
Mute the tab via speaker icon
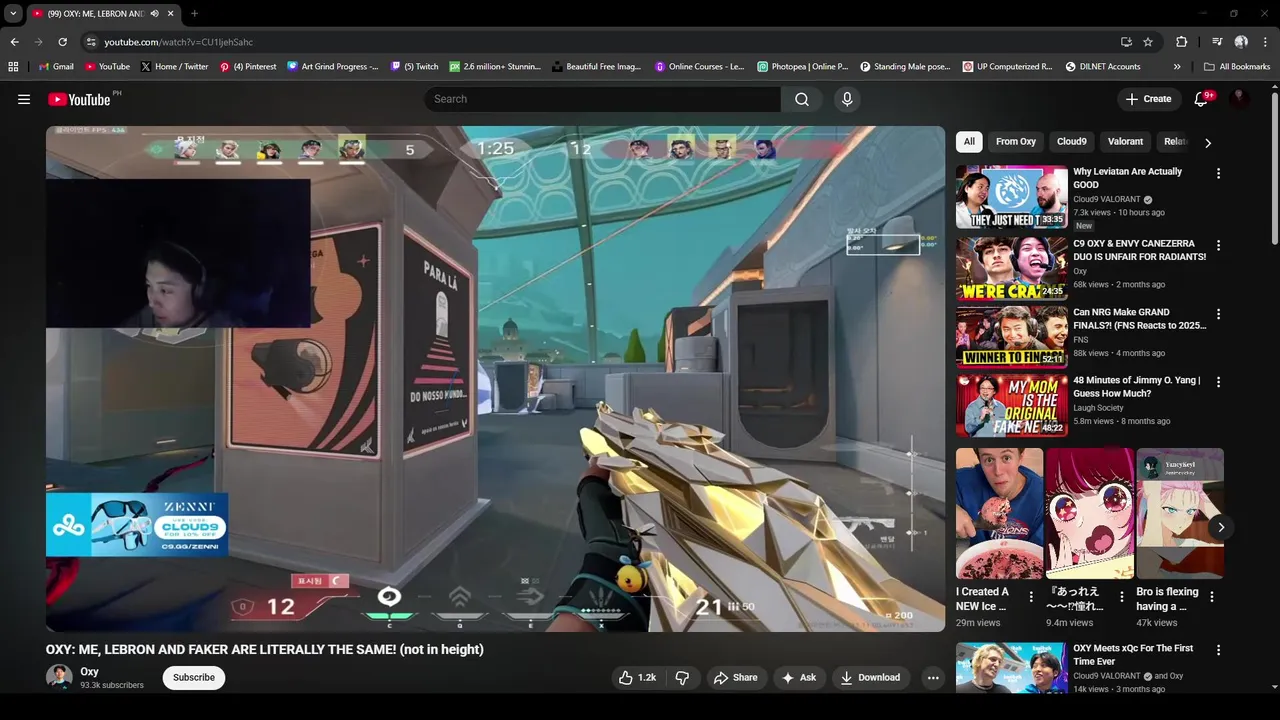pos(154,14)
